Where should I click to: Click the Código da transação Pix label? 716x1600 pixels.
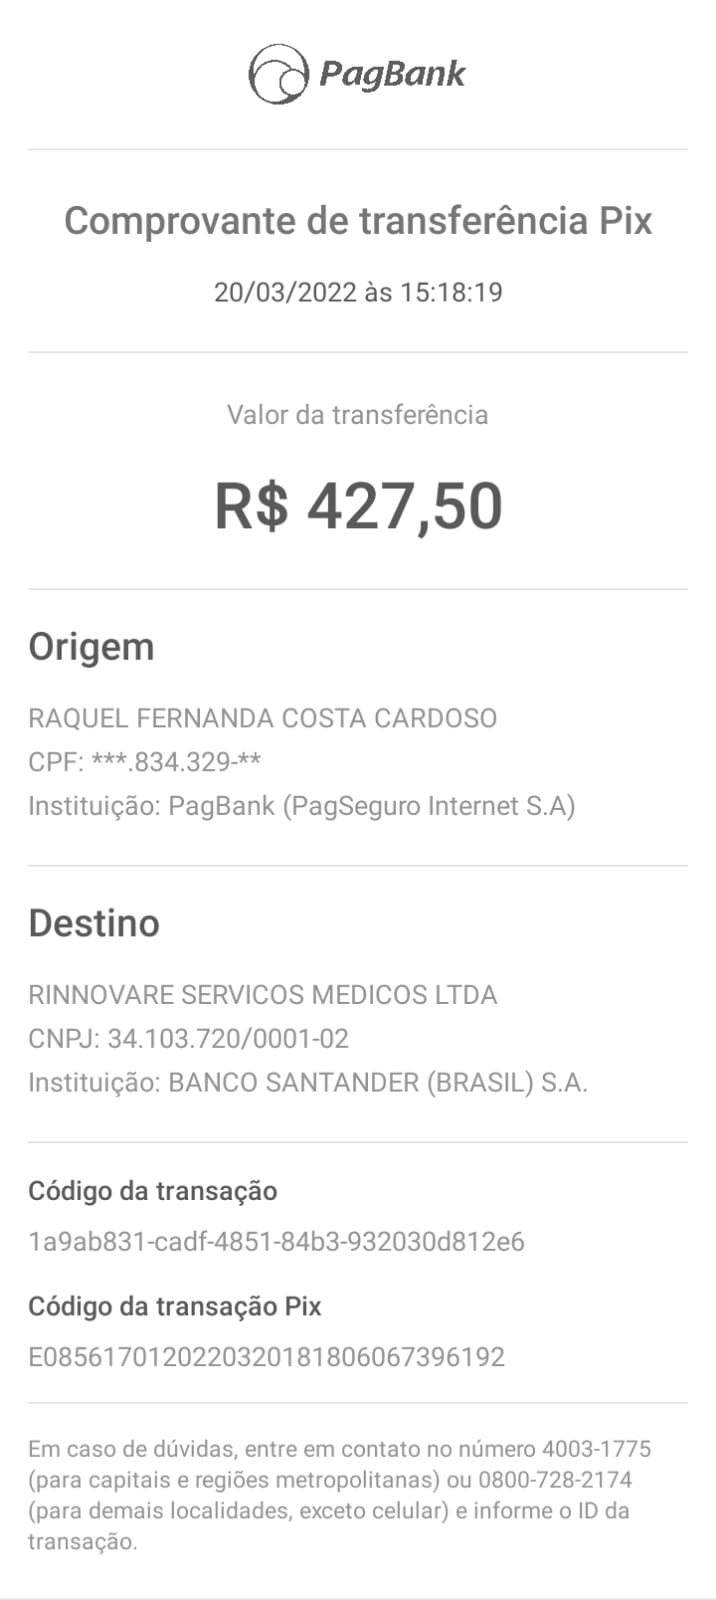pyautogui.click(x=175, y=1306)
